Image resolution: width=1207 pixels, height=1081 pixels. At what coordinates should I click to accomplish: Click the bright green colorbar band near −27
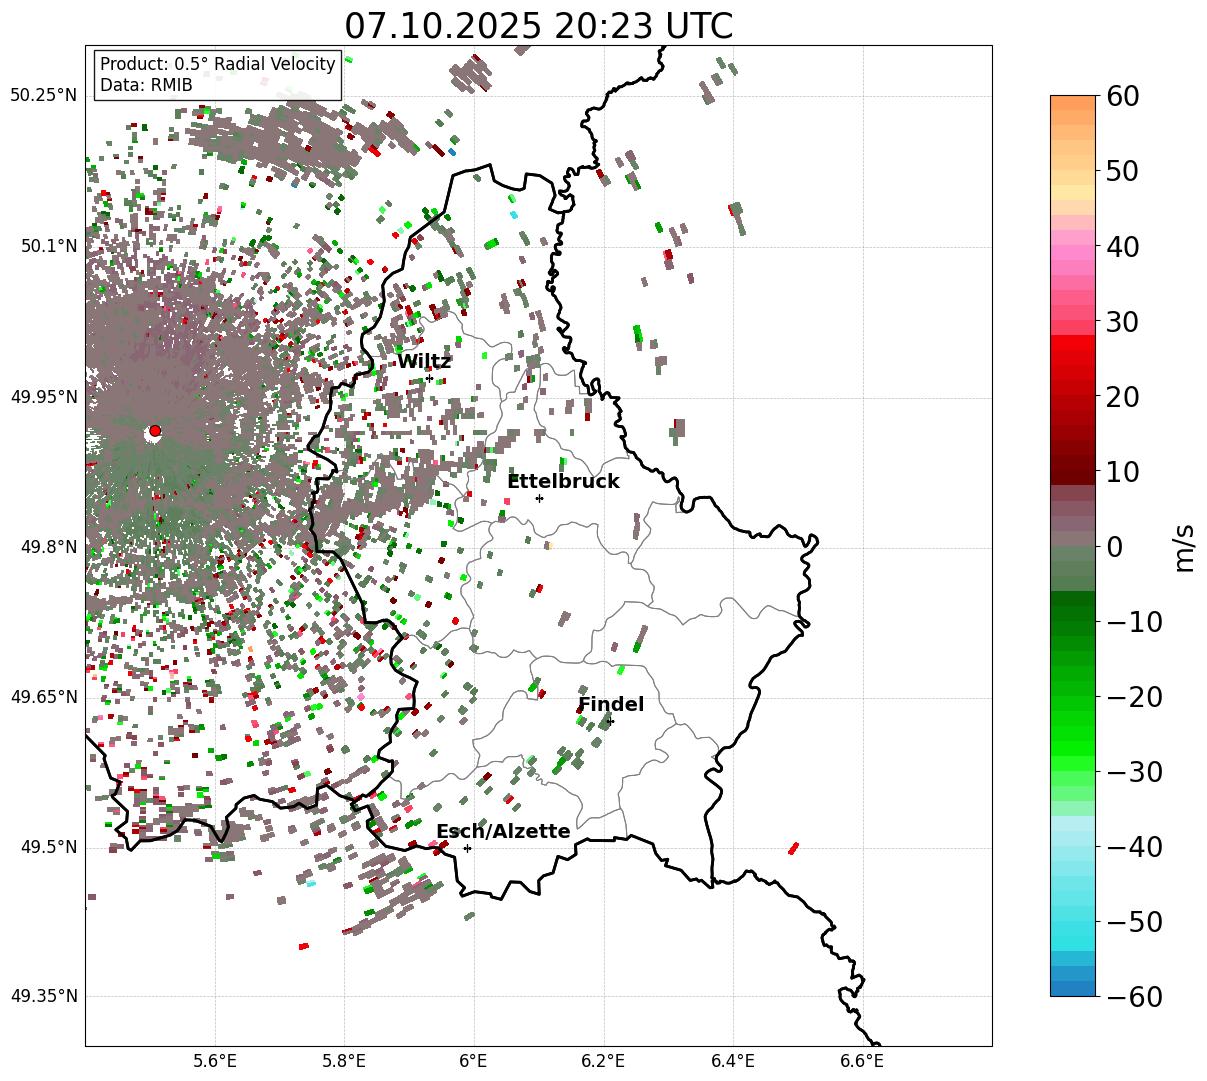[x=1073, y=748]
